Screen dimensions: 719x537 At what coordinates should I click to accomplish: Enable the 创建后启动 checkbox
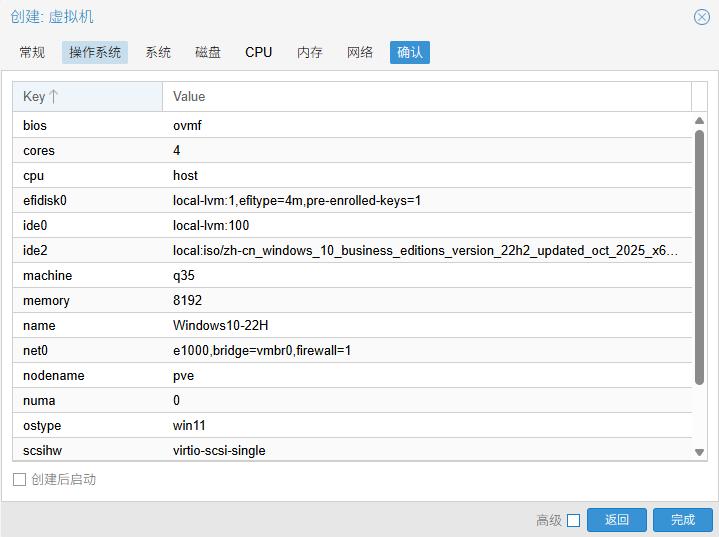coord(19,479)
